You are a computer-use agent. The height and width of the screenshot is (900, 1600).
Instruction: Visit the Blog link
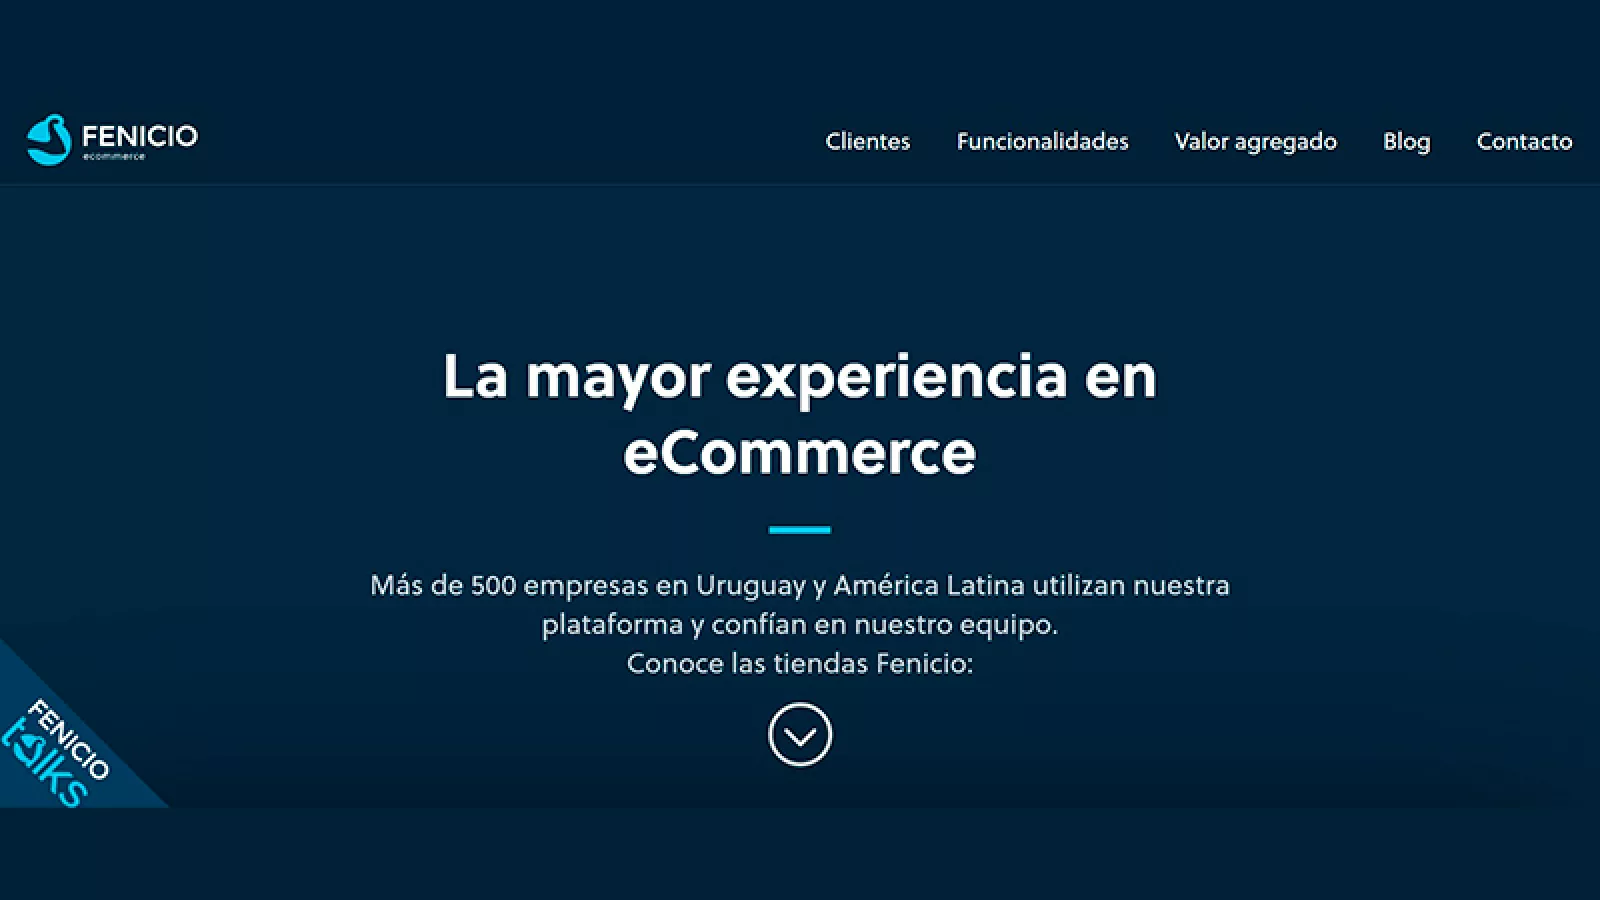[x=1406, y=142]
